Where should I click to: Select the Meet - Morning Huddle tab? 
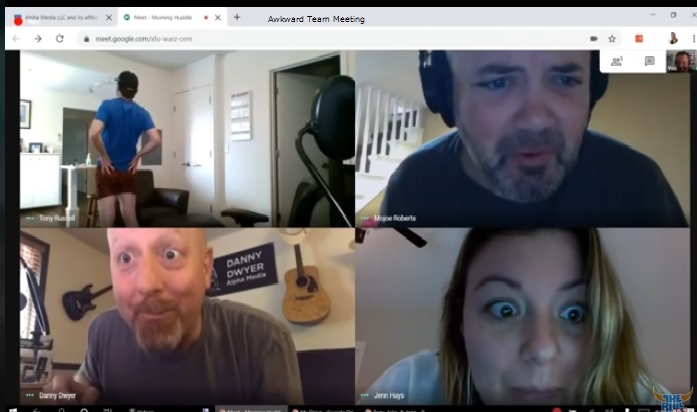tap(160, 17)
